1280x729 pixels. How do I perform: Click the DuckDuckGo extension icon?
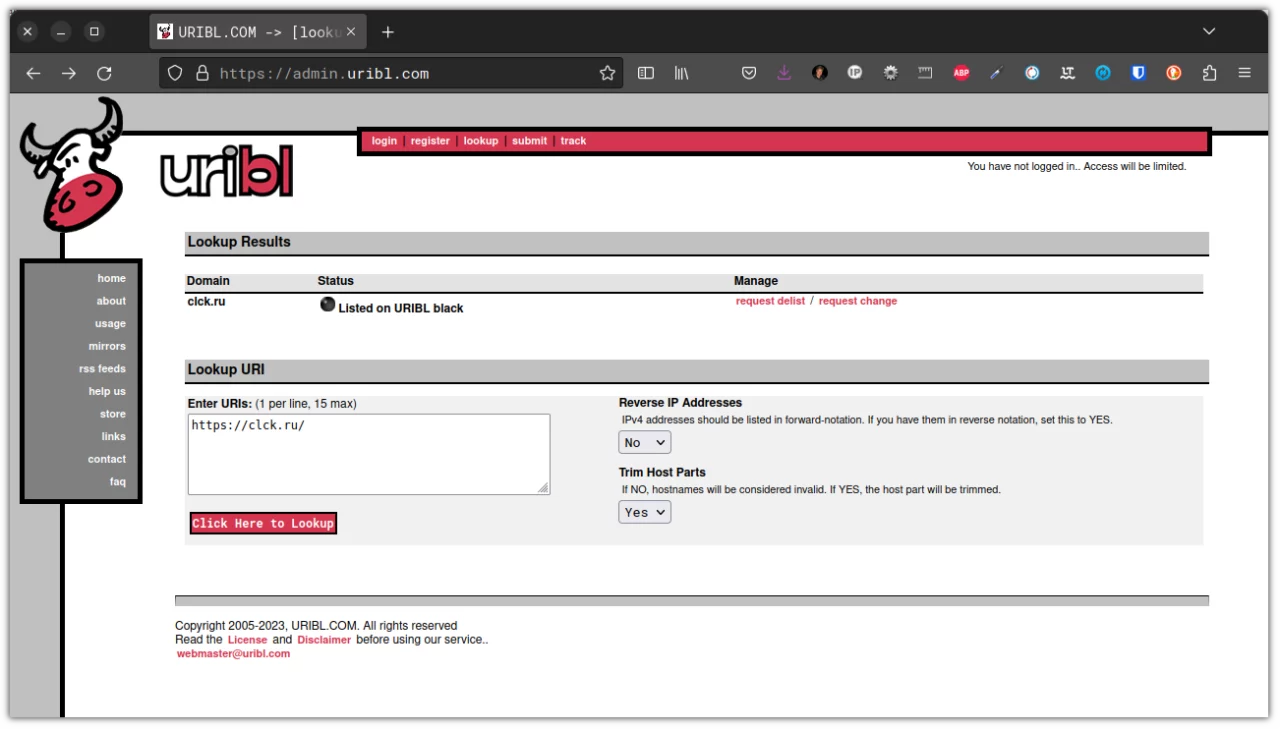(1174, 73)
